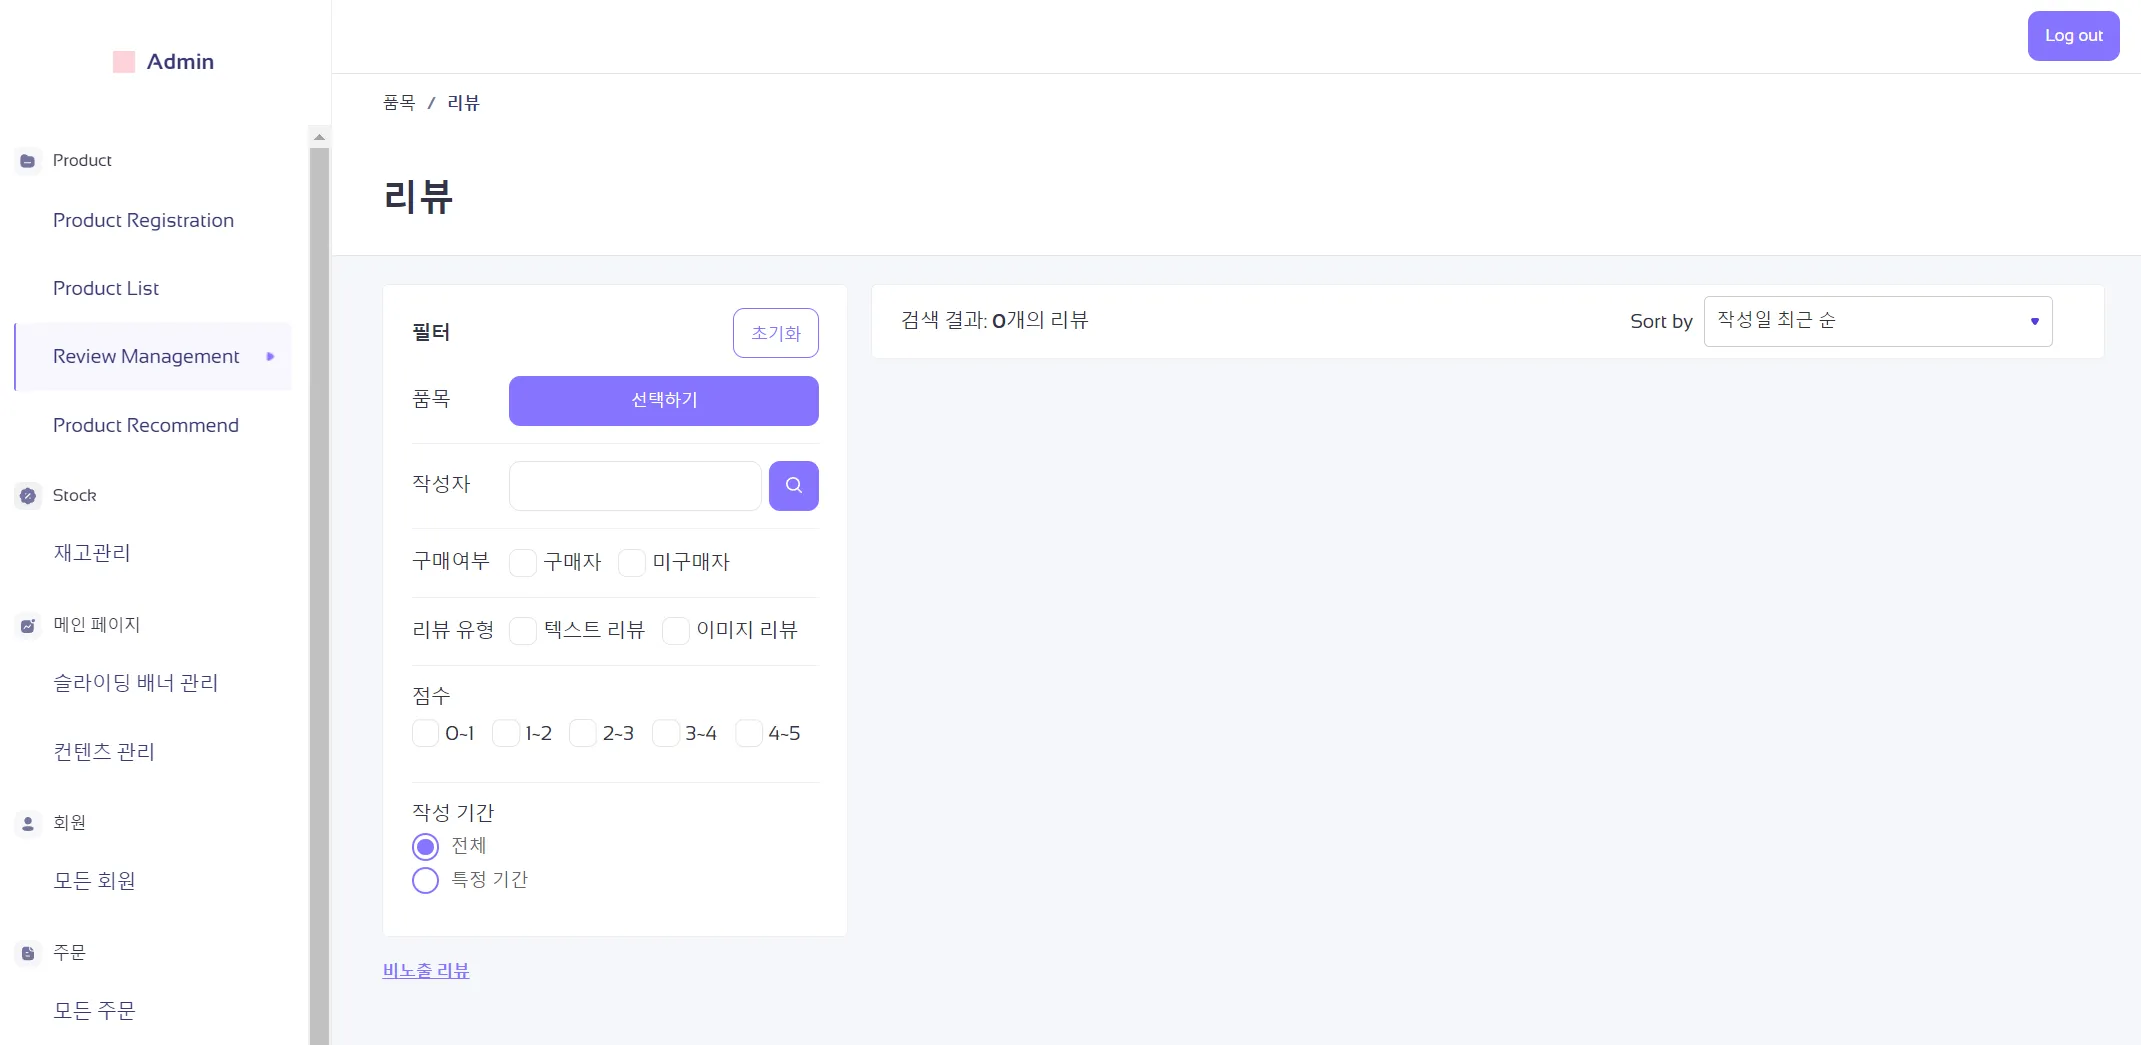2141x1045 pixels.
Task: Tick the 3~4 score checkbox
Action: click(666, 733)
